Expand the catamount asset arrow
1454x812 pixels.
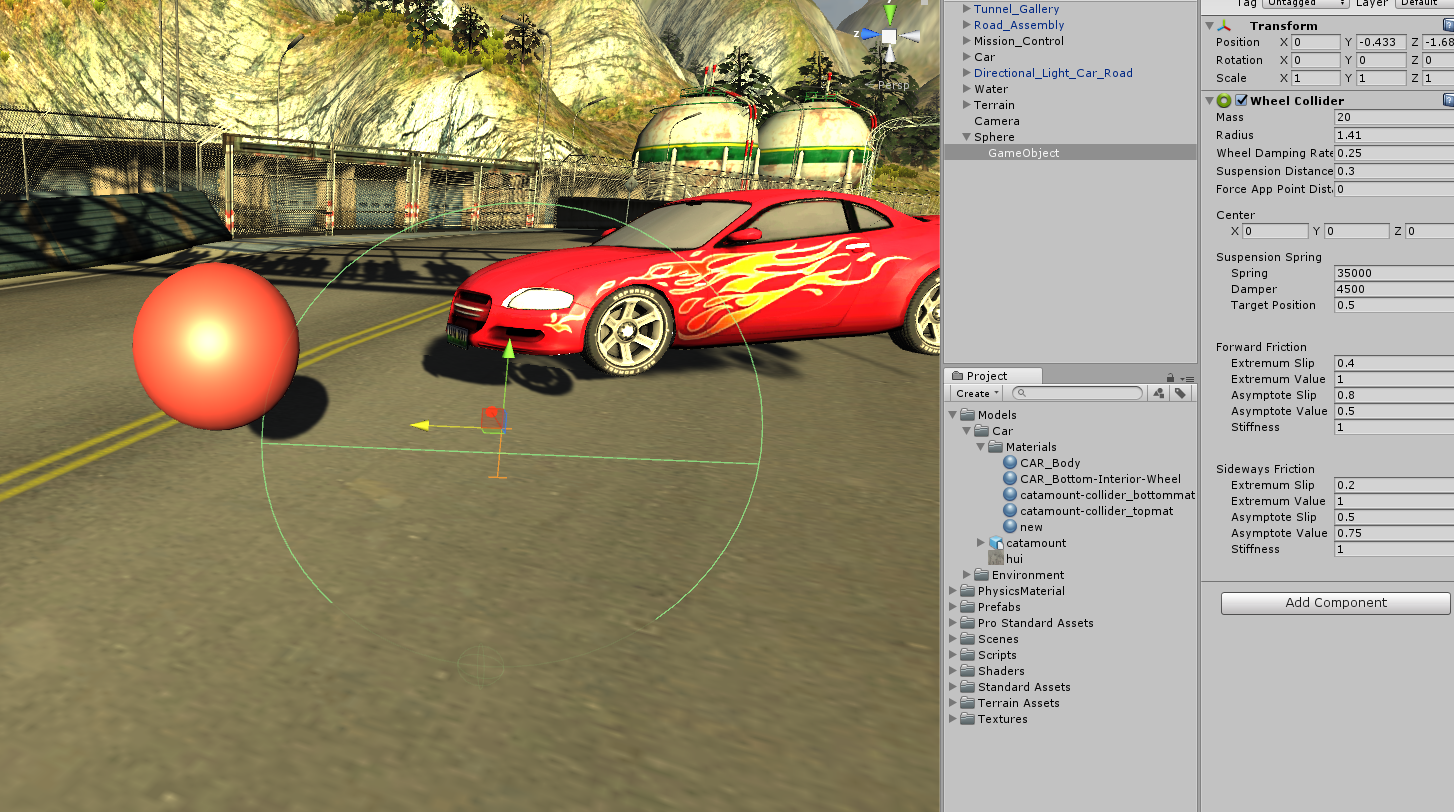point(981,543)
